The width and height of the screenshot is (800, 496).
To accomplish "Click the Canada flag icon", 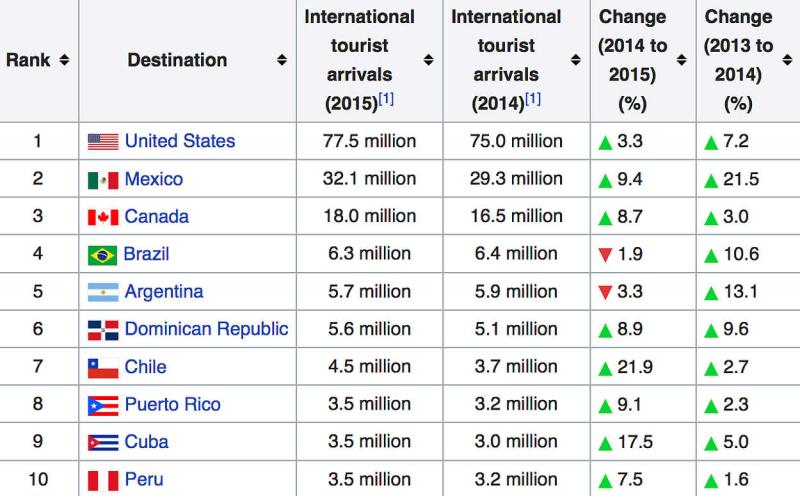I will pos(103,217).
